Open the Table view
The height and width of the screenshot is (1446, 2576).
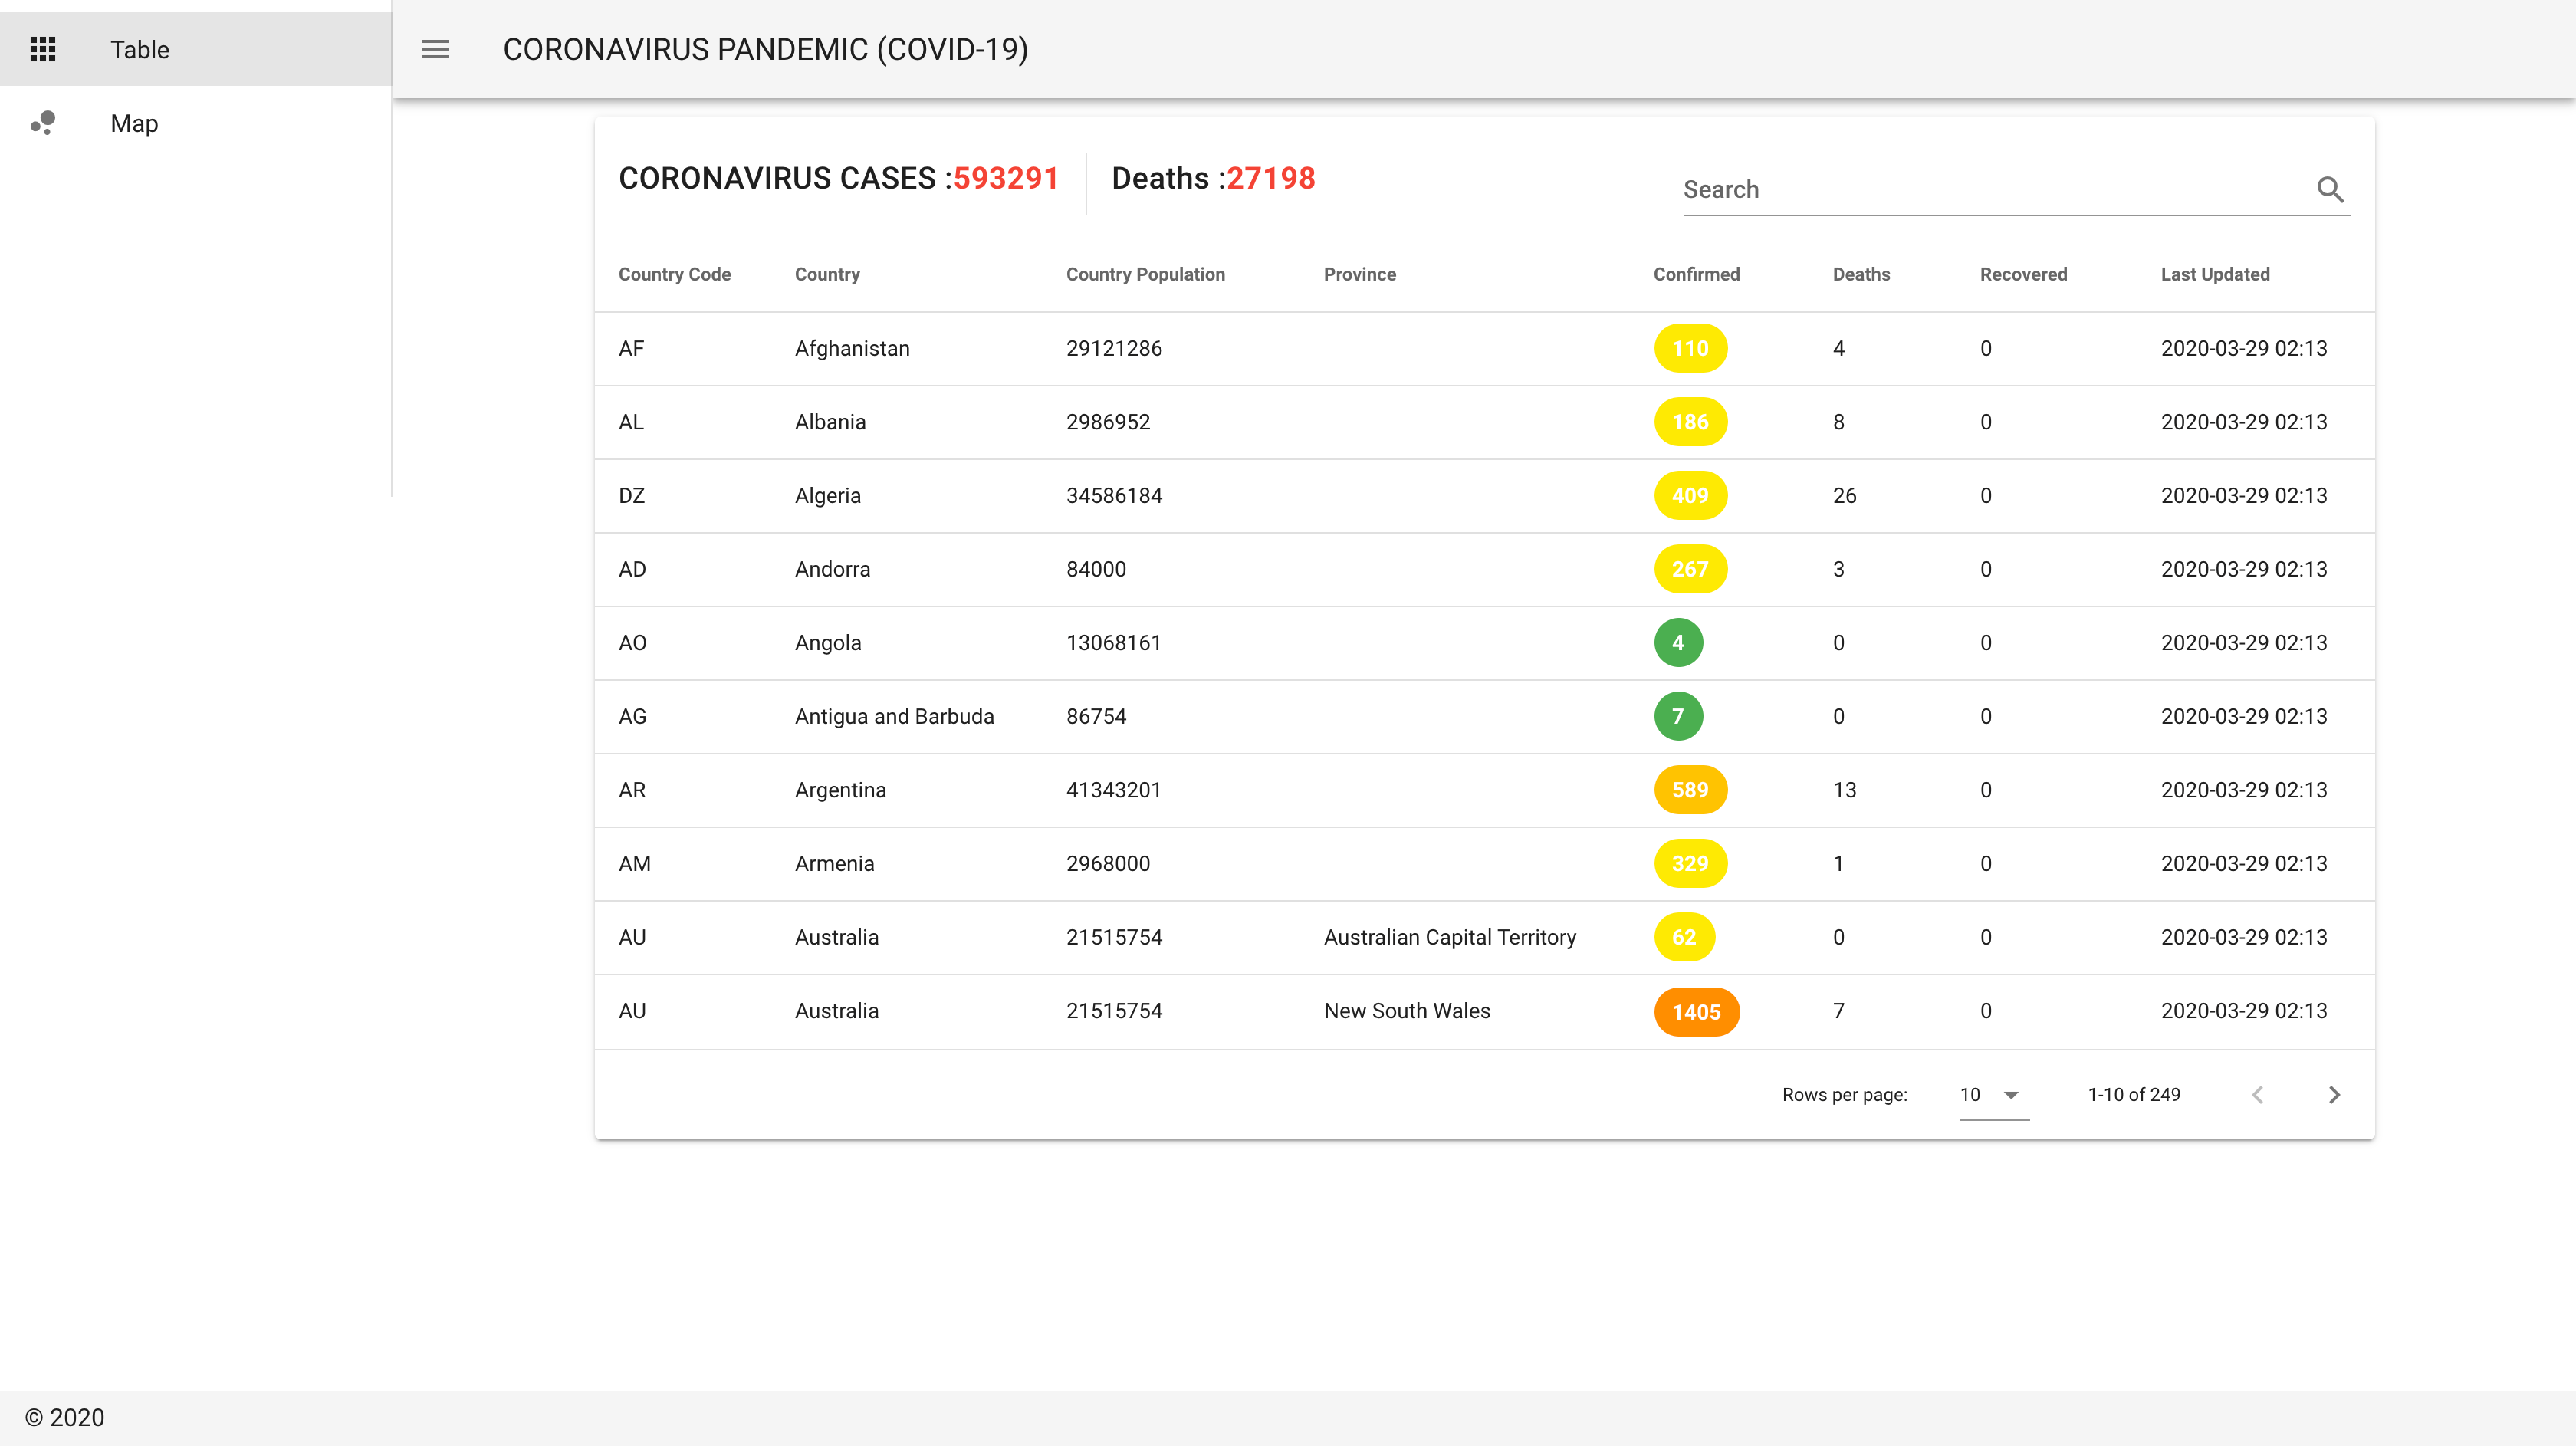click(196, 49)
